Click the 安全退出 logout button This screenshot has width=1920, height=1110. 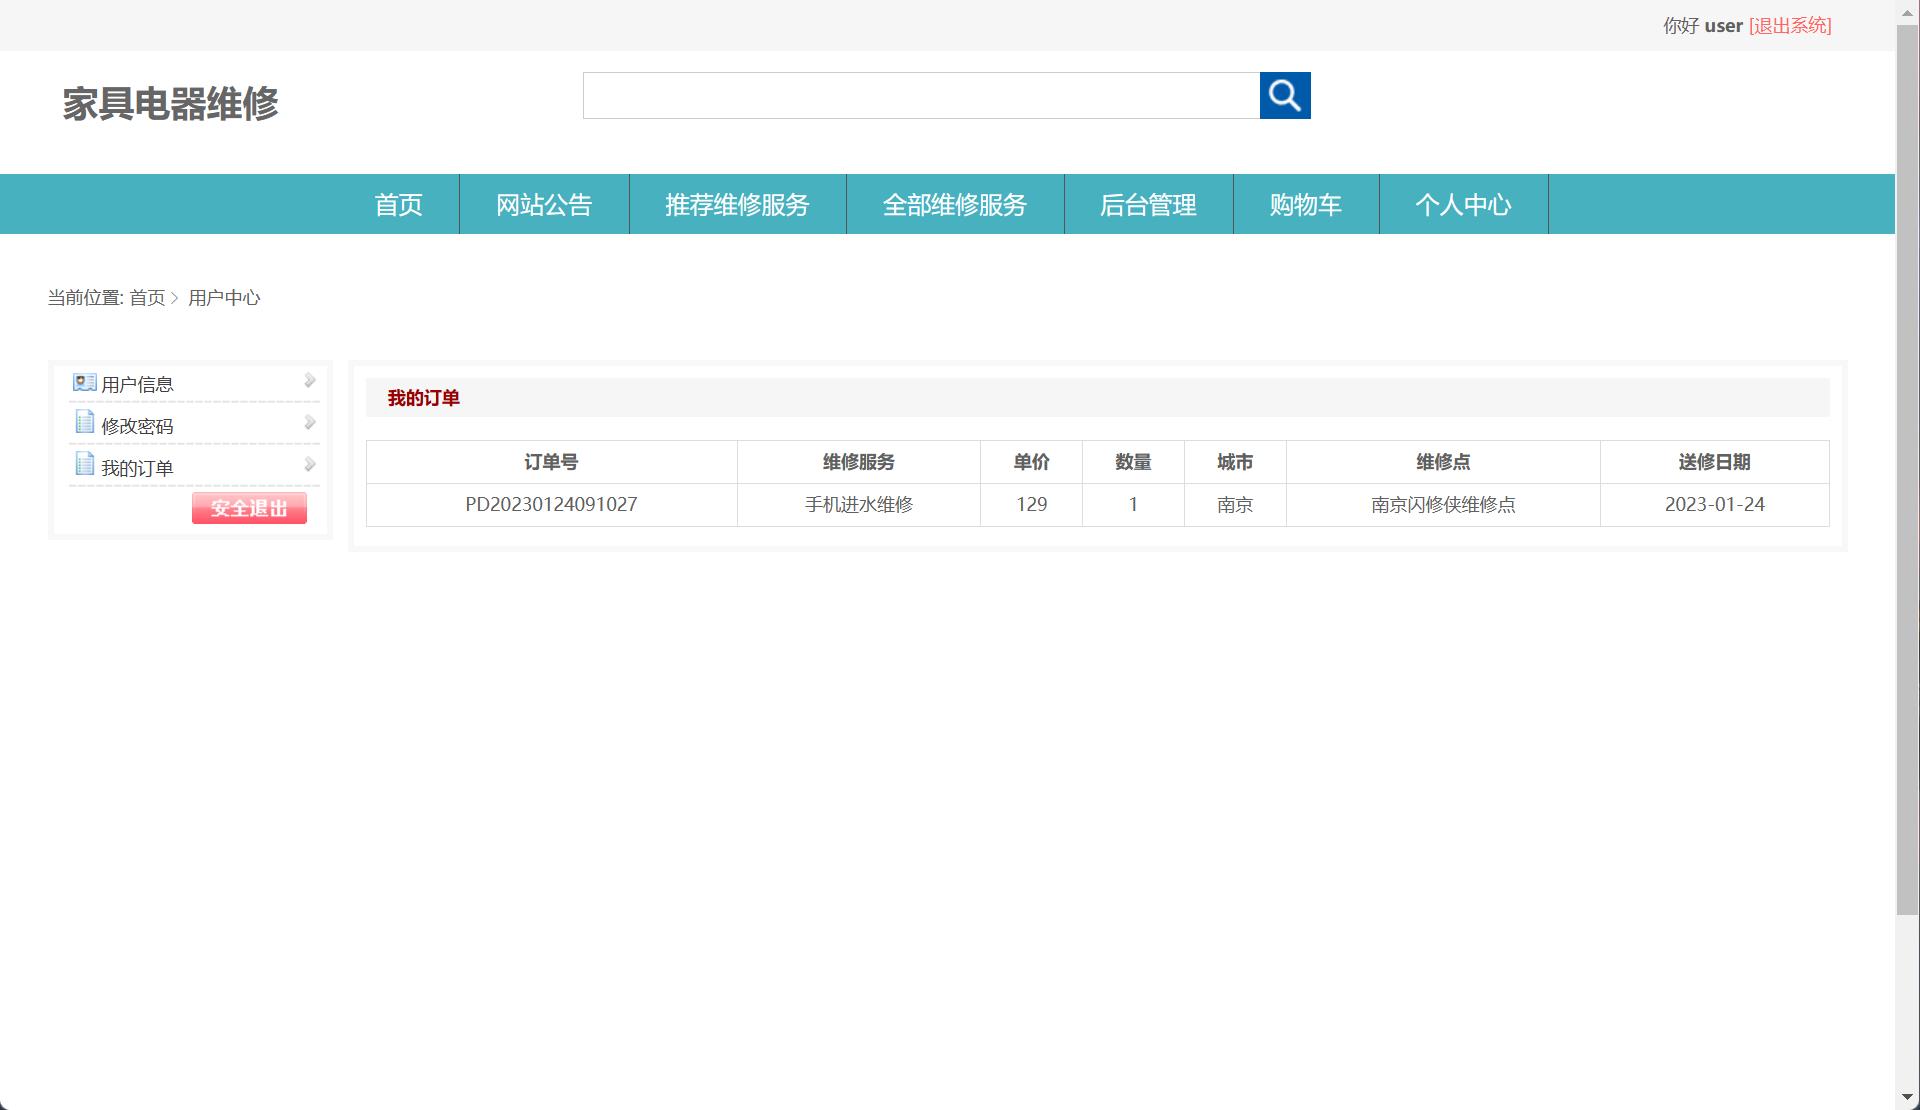(249, 508)
